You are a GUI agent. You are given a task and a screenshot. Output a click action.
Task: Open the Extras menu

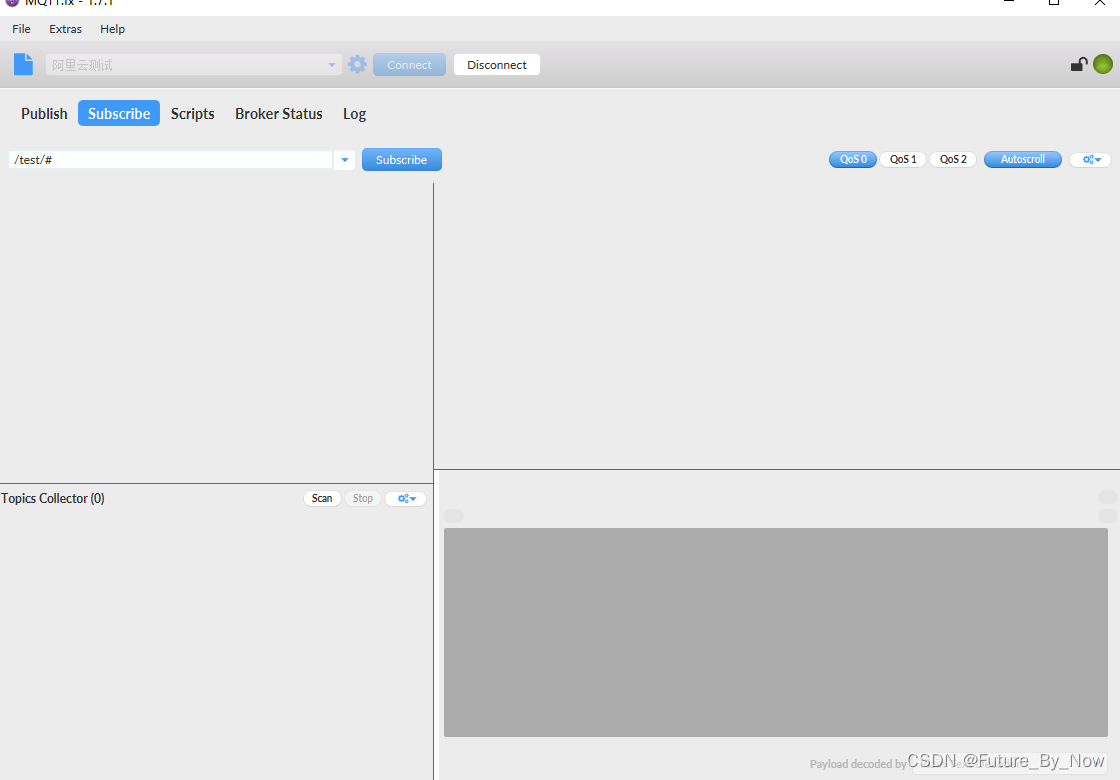[x=66, y=29]
